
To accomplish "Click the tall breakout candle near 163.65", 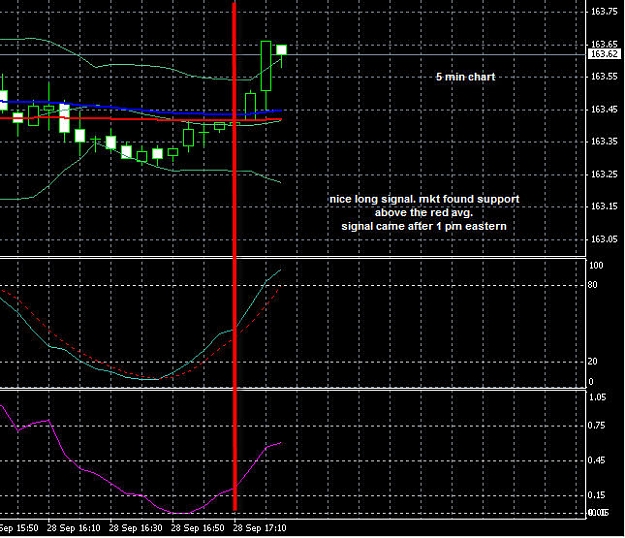I will [266, 66].
